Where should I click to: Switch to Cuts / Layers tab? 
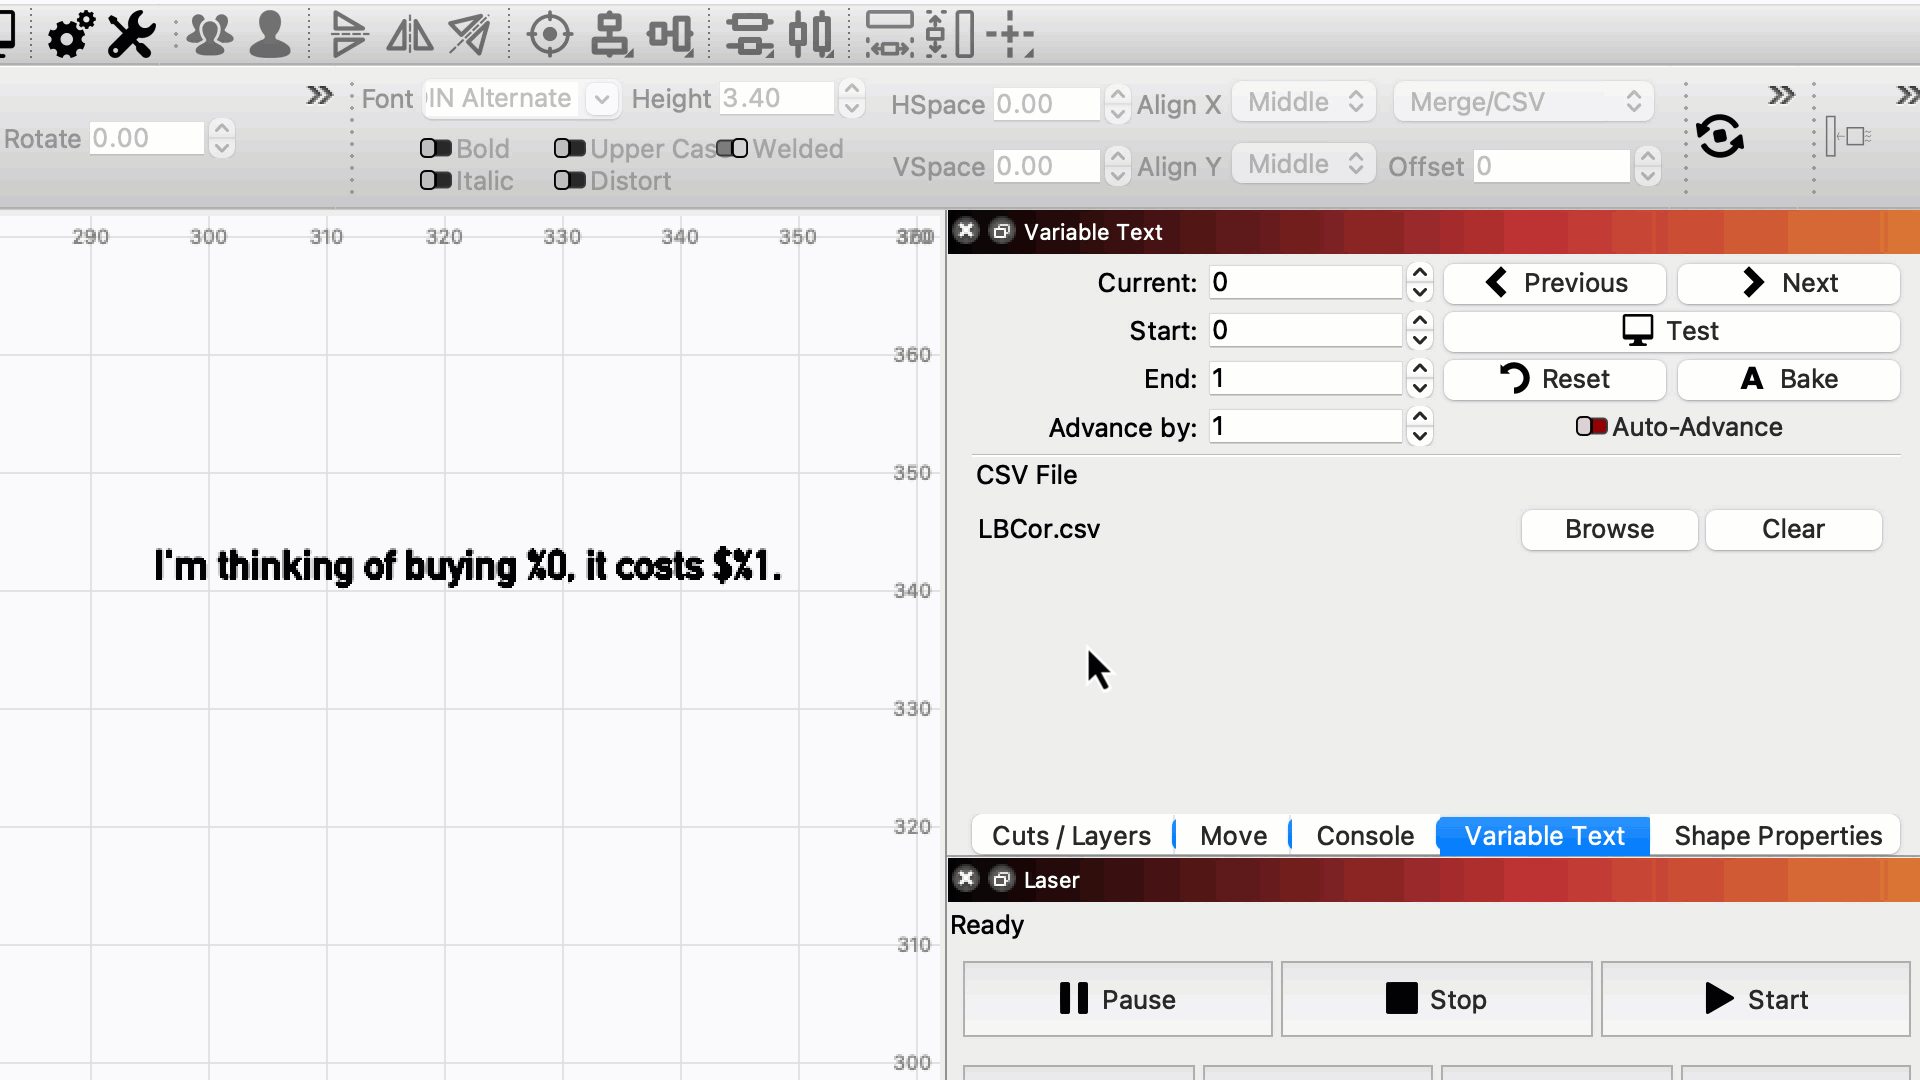(x=1071, y=835)
